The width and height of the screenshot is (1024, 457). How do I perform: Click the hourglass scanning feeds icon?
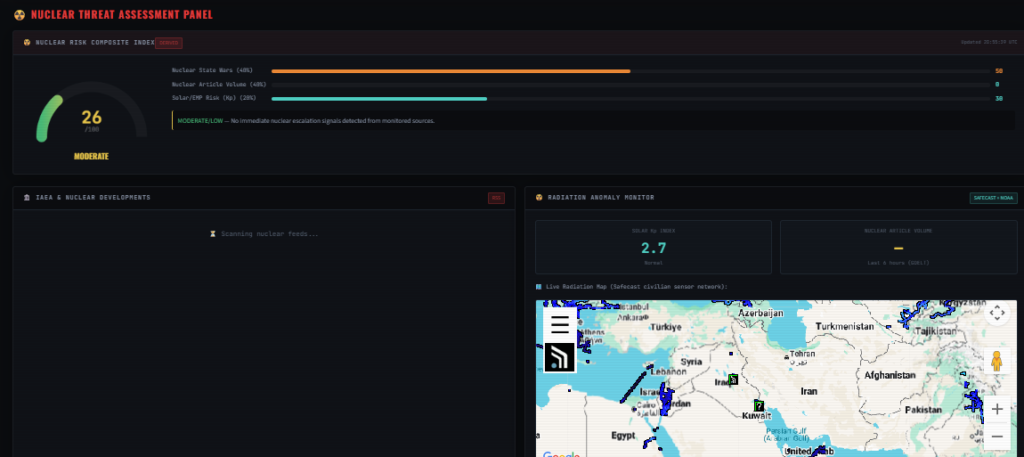tap(212, 234)
